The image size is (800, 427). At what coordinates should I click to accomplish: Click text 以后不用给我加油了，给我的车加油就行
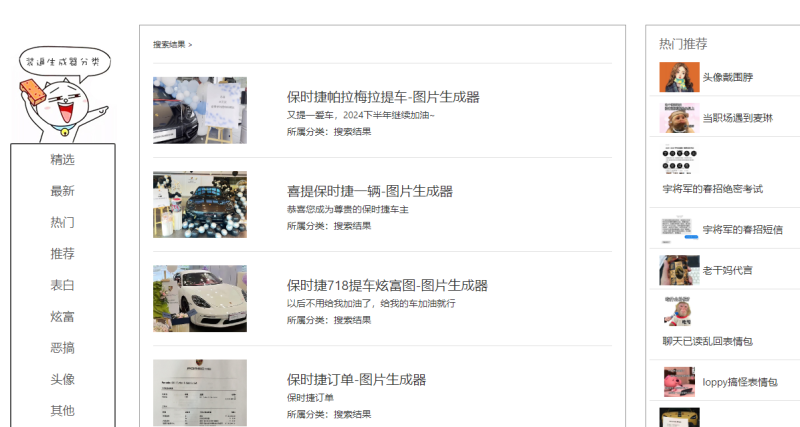tap(371, 304)
